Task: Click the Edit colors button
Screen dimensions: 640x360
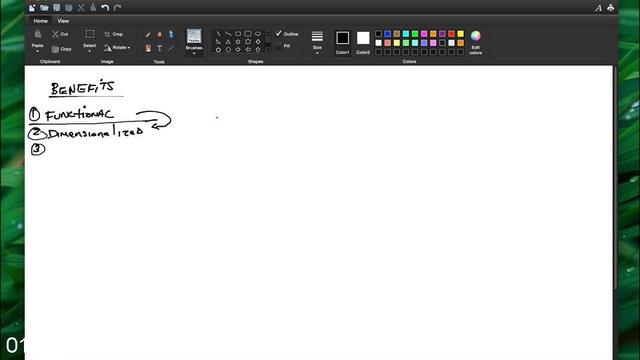Action: (476, 42)
